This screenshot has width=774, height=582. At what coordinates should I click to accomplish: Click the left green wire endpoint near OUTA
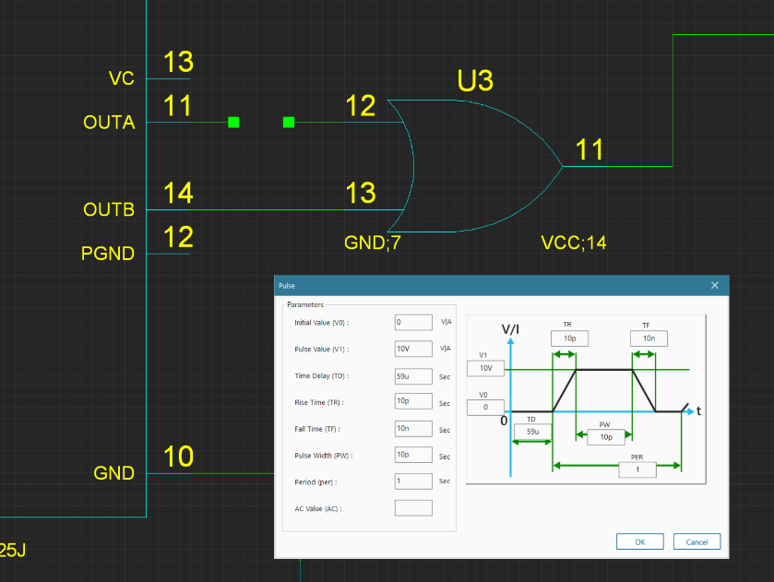(x=233, y=122)
